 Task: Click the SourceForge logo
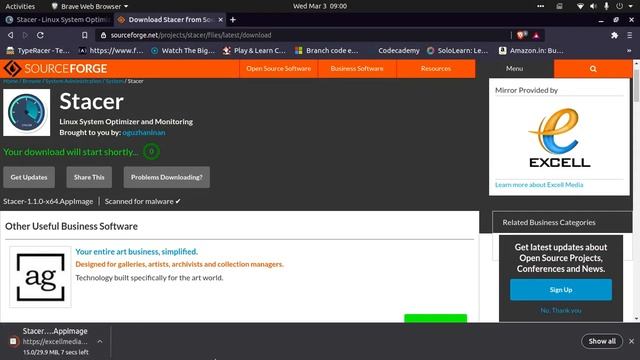(56, 69)
